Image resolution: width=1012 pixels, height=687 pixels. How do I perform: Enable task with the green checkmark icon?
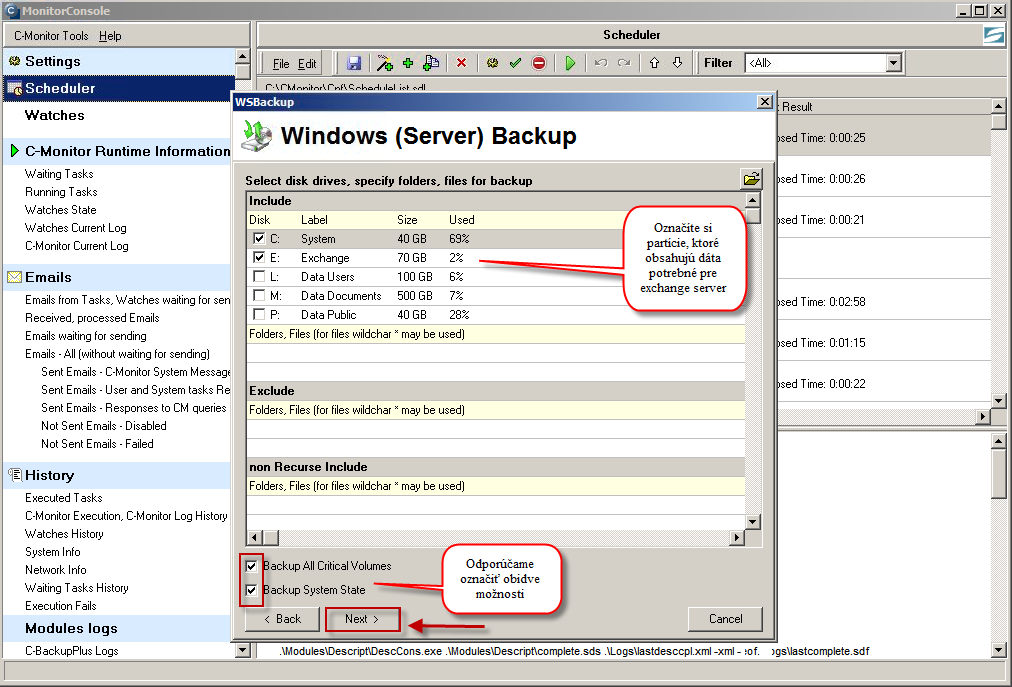click(x=515, y=63)
